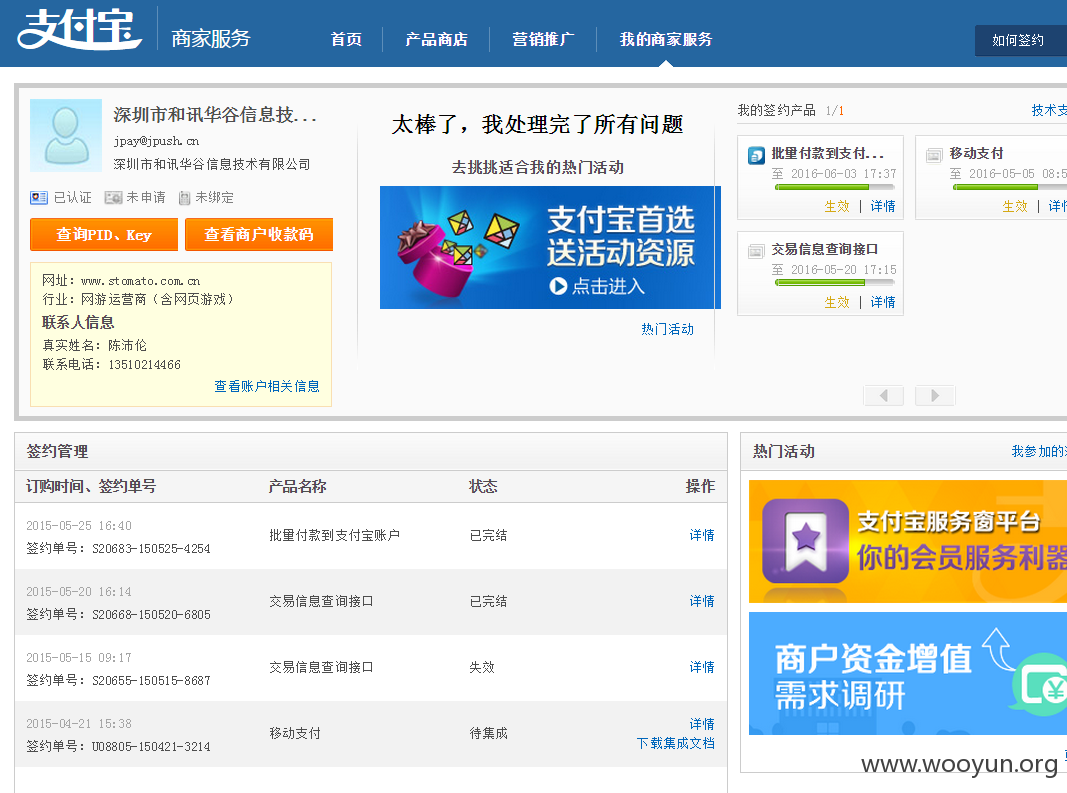Click the purple star service window icon

tap(805, 541)
